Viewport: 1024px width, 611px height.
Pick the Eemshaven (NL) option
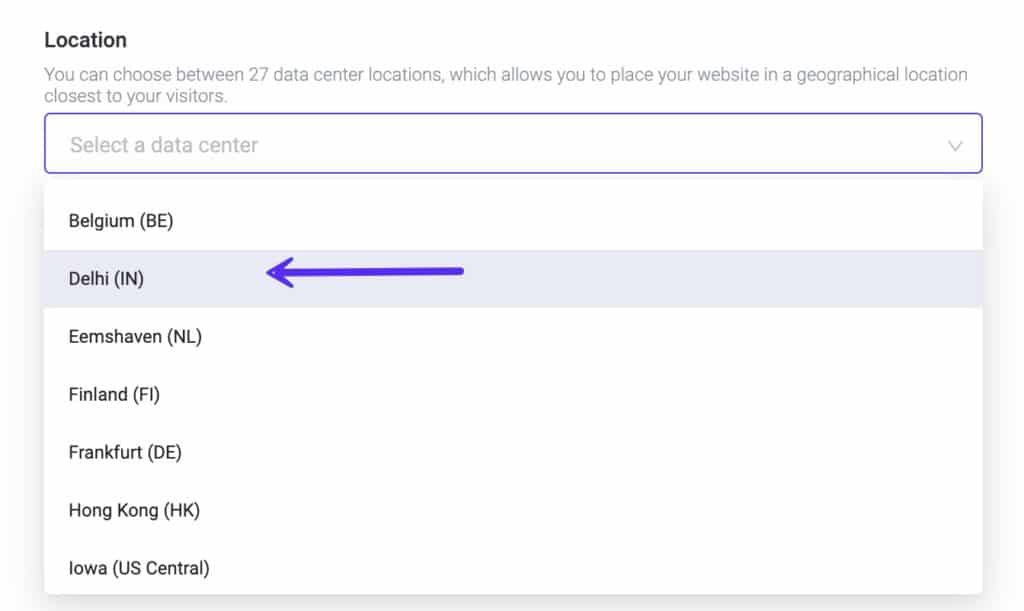135,337
